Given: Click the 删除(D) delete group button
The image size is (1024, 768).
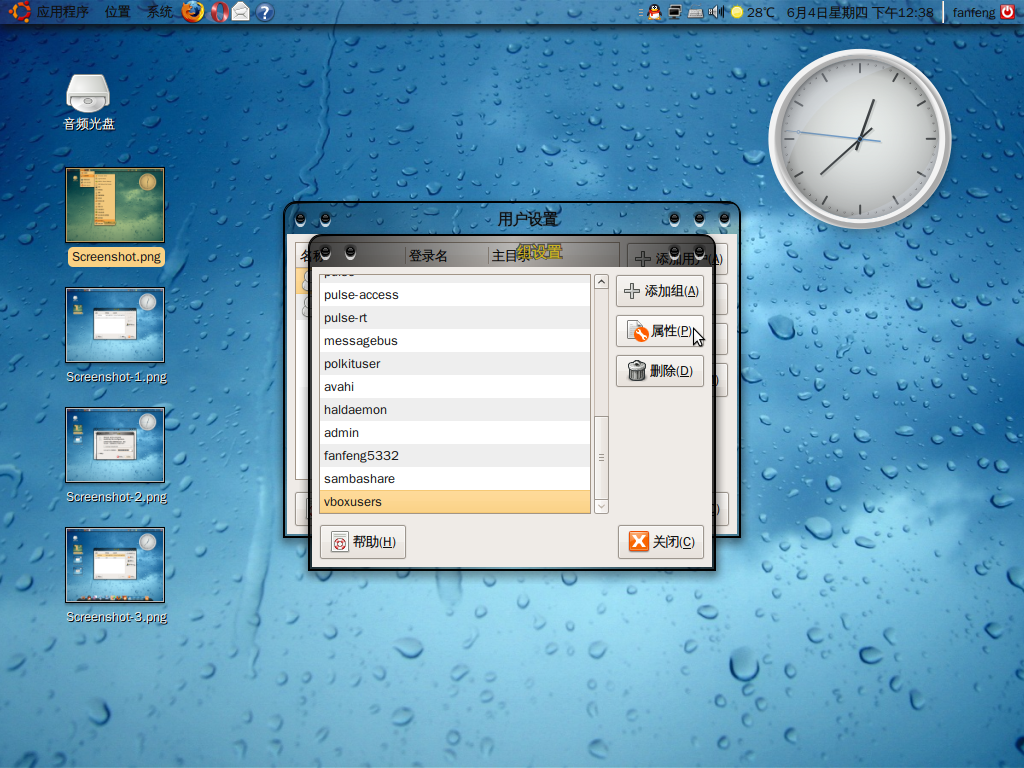Looking at the screenshot, I should pyautogui.click(x=660, y=371).
